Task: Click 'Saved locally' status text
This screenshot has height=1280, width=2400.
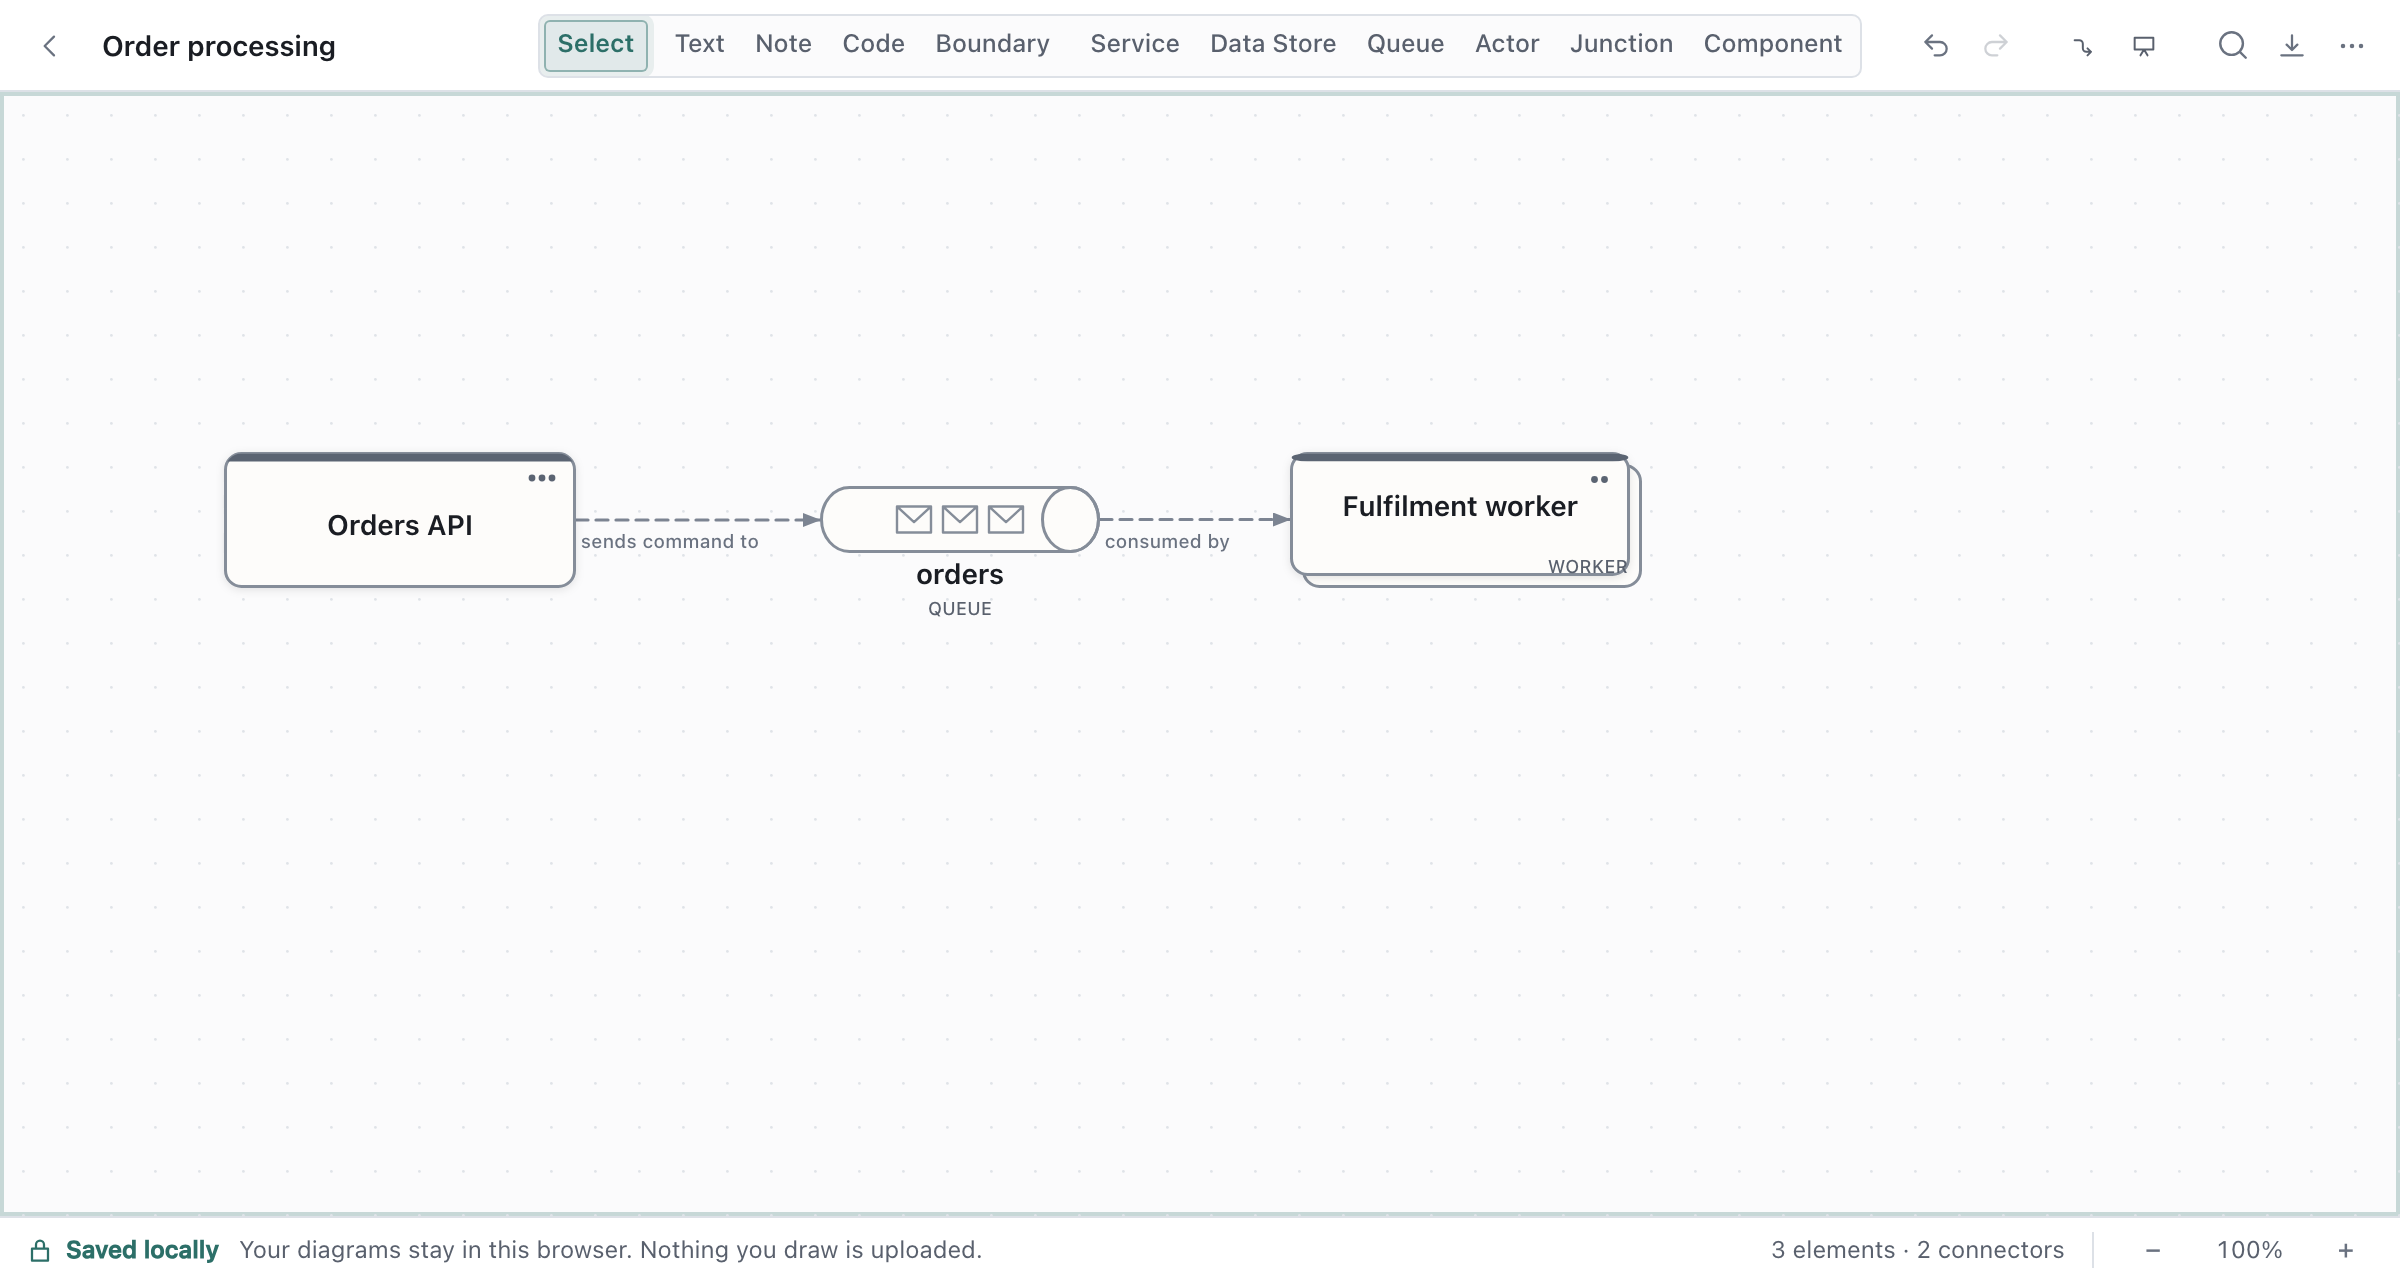Action: [x=142, y=1250]
